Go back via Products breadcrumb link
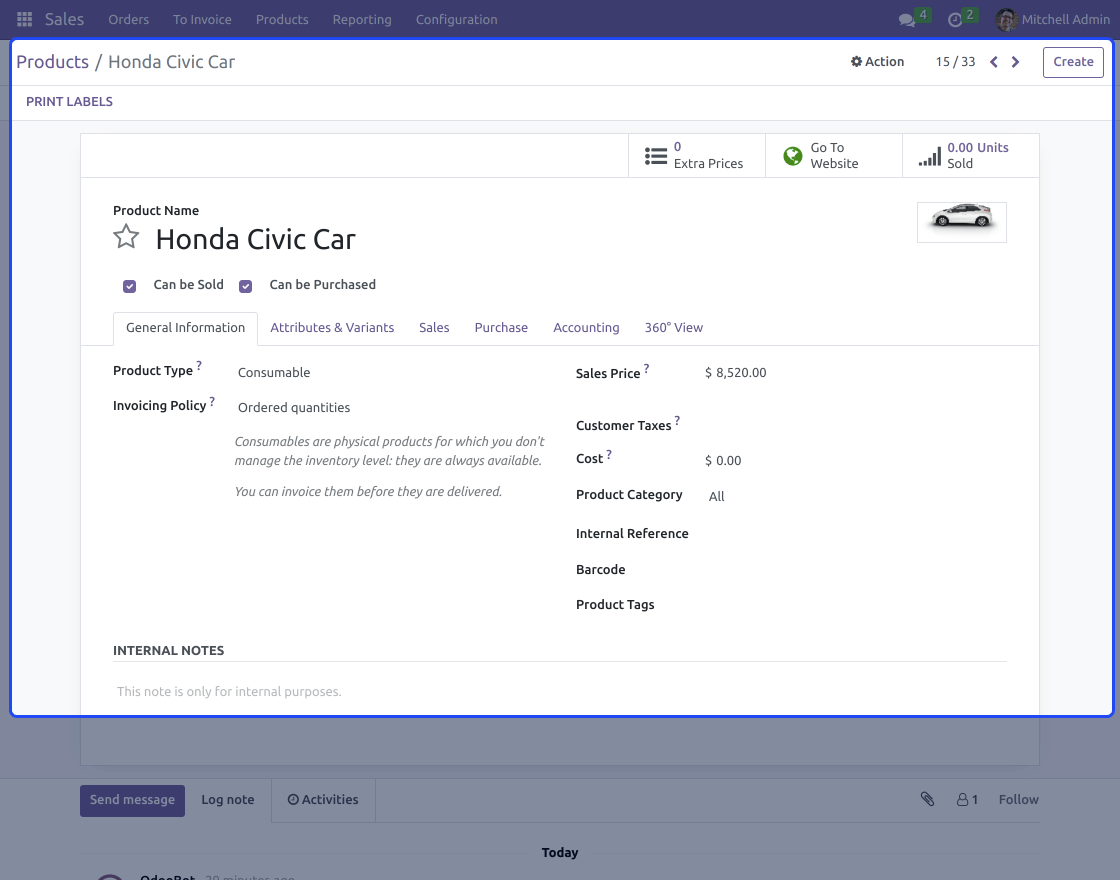Viewport: 1120px width, 880px height. [53, 62]
